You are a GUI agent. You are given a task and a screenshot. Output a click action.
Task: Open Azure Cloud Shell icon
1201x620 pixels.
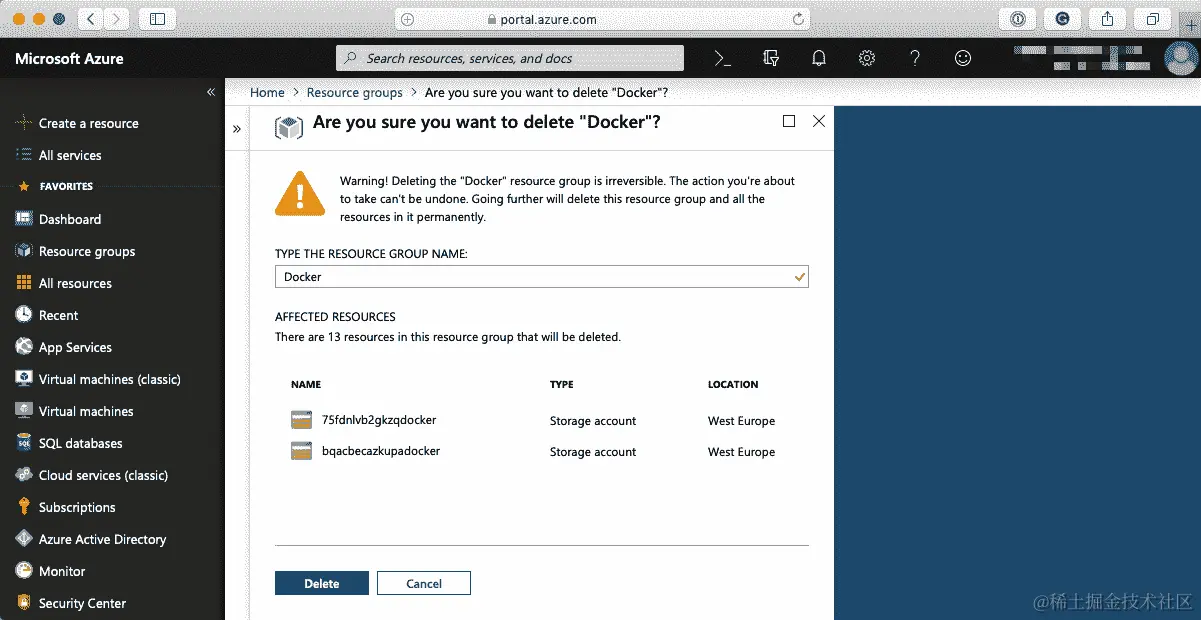click(722, 59)
